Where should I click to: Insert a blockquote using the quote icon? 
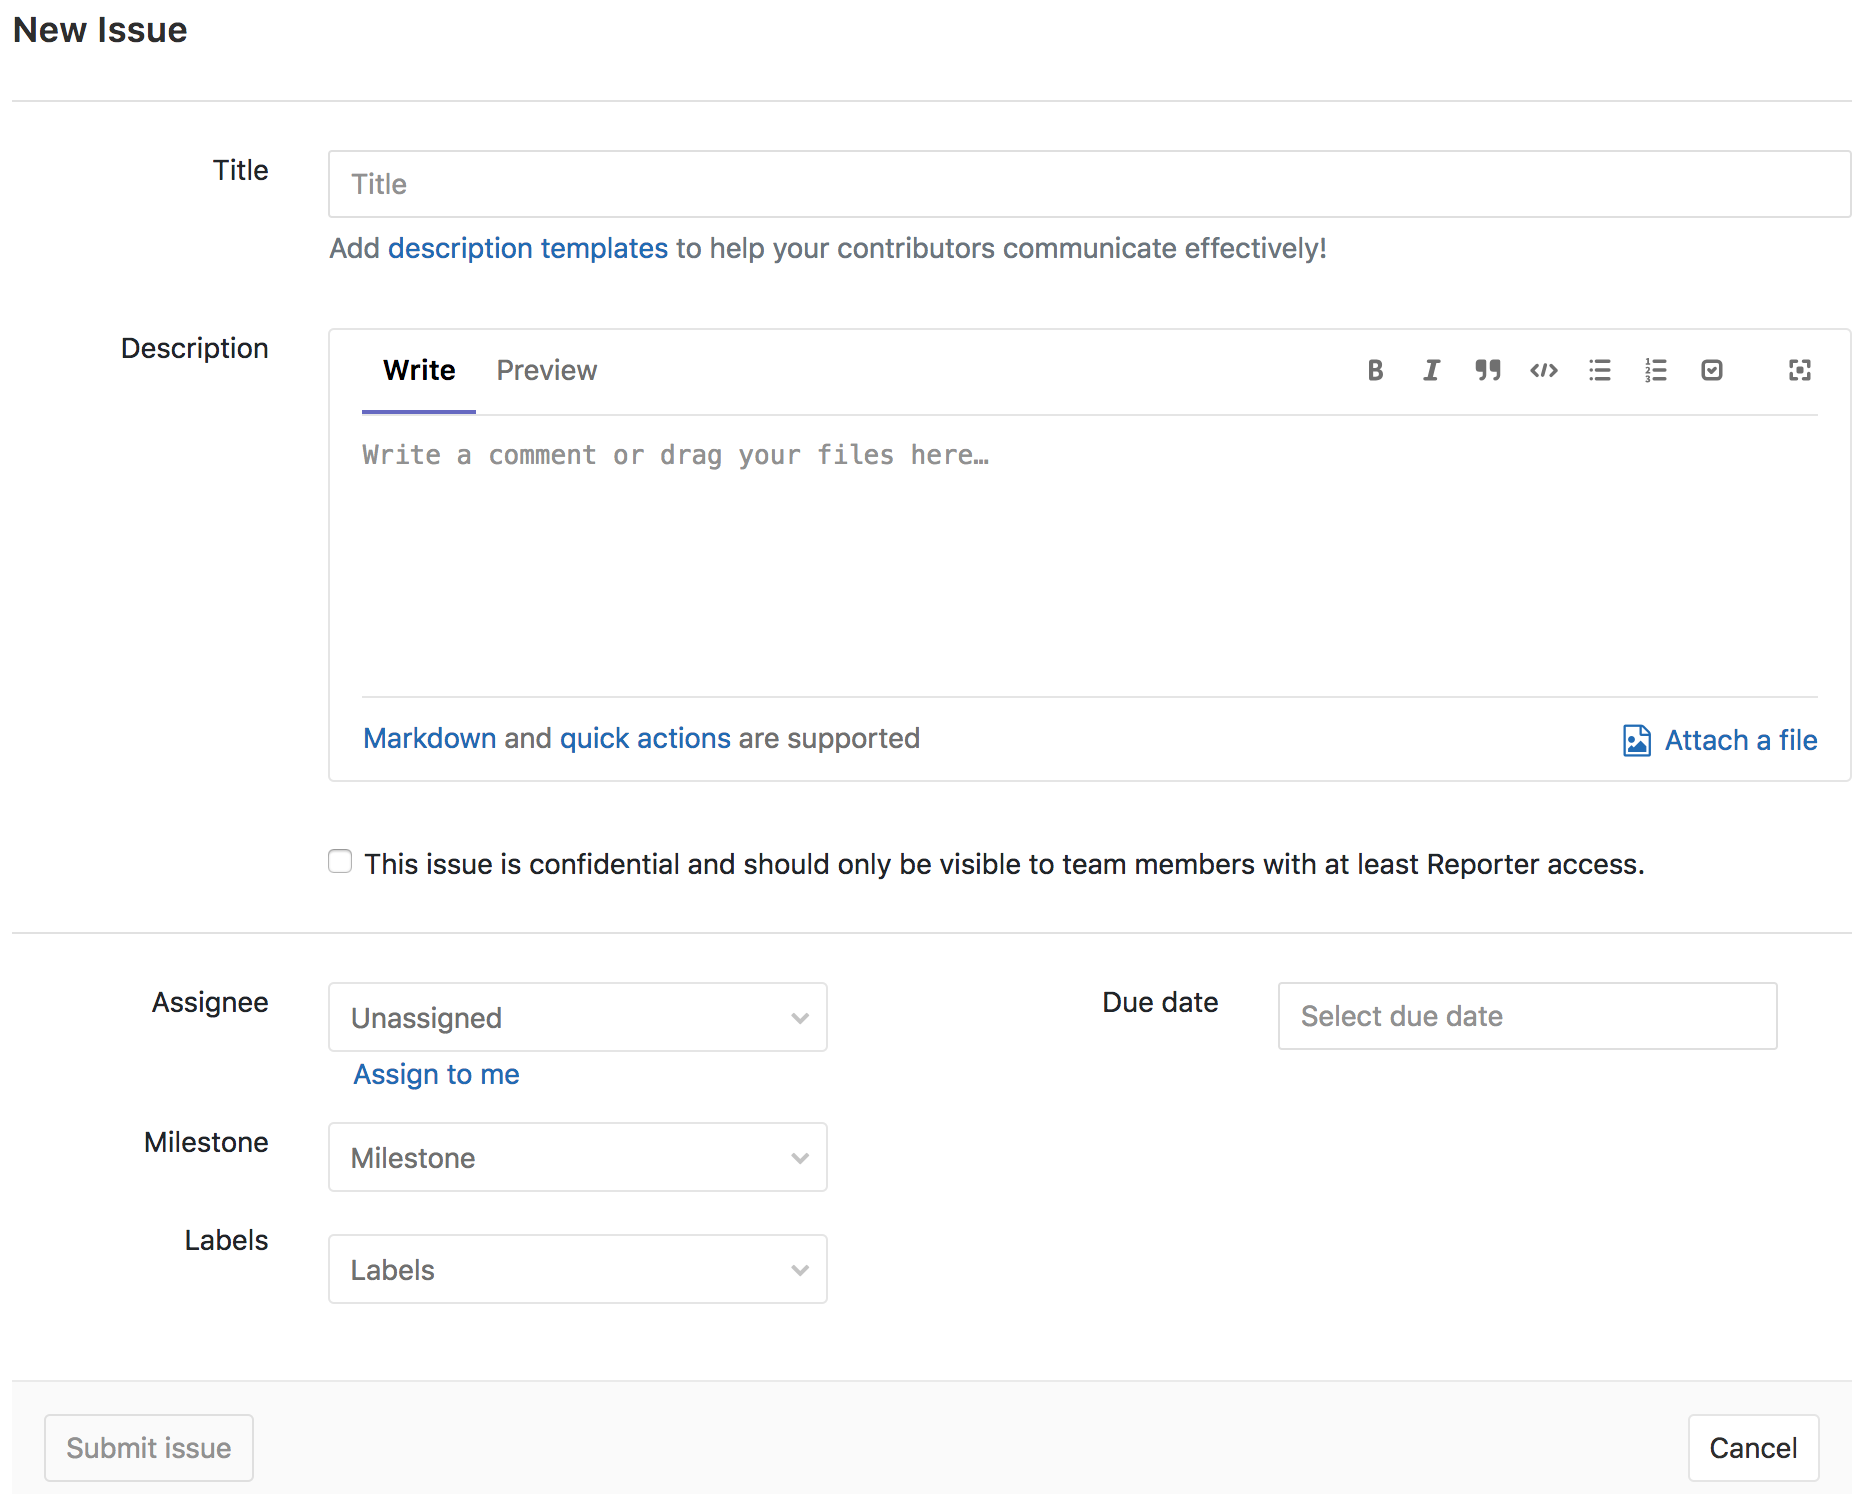click(x=1487, y=370)
